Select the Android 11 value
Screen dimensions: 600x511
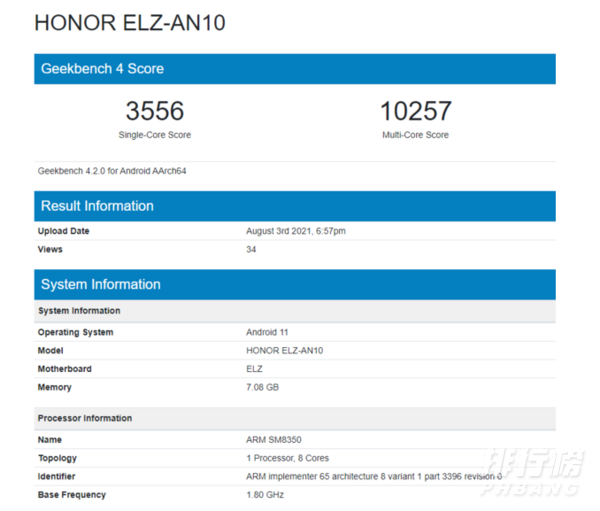point(267,332)
